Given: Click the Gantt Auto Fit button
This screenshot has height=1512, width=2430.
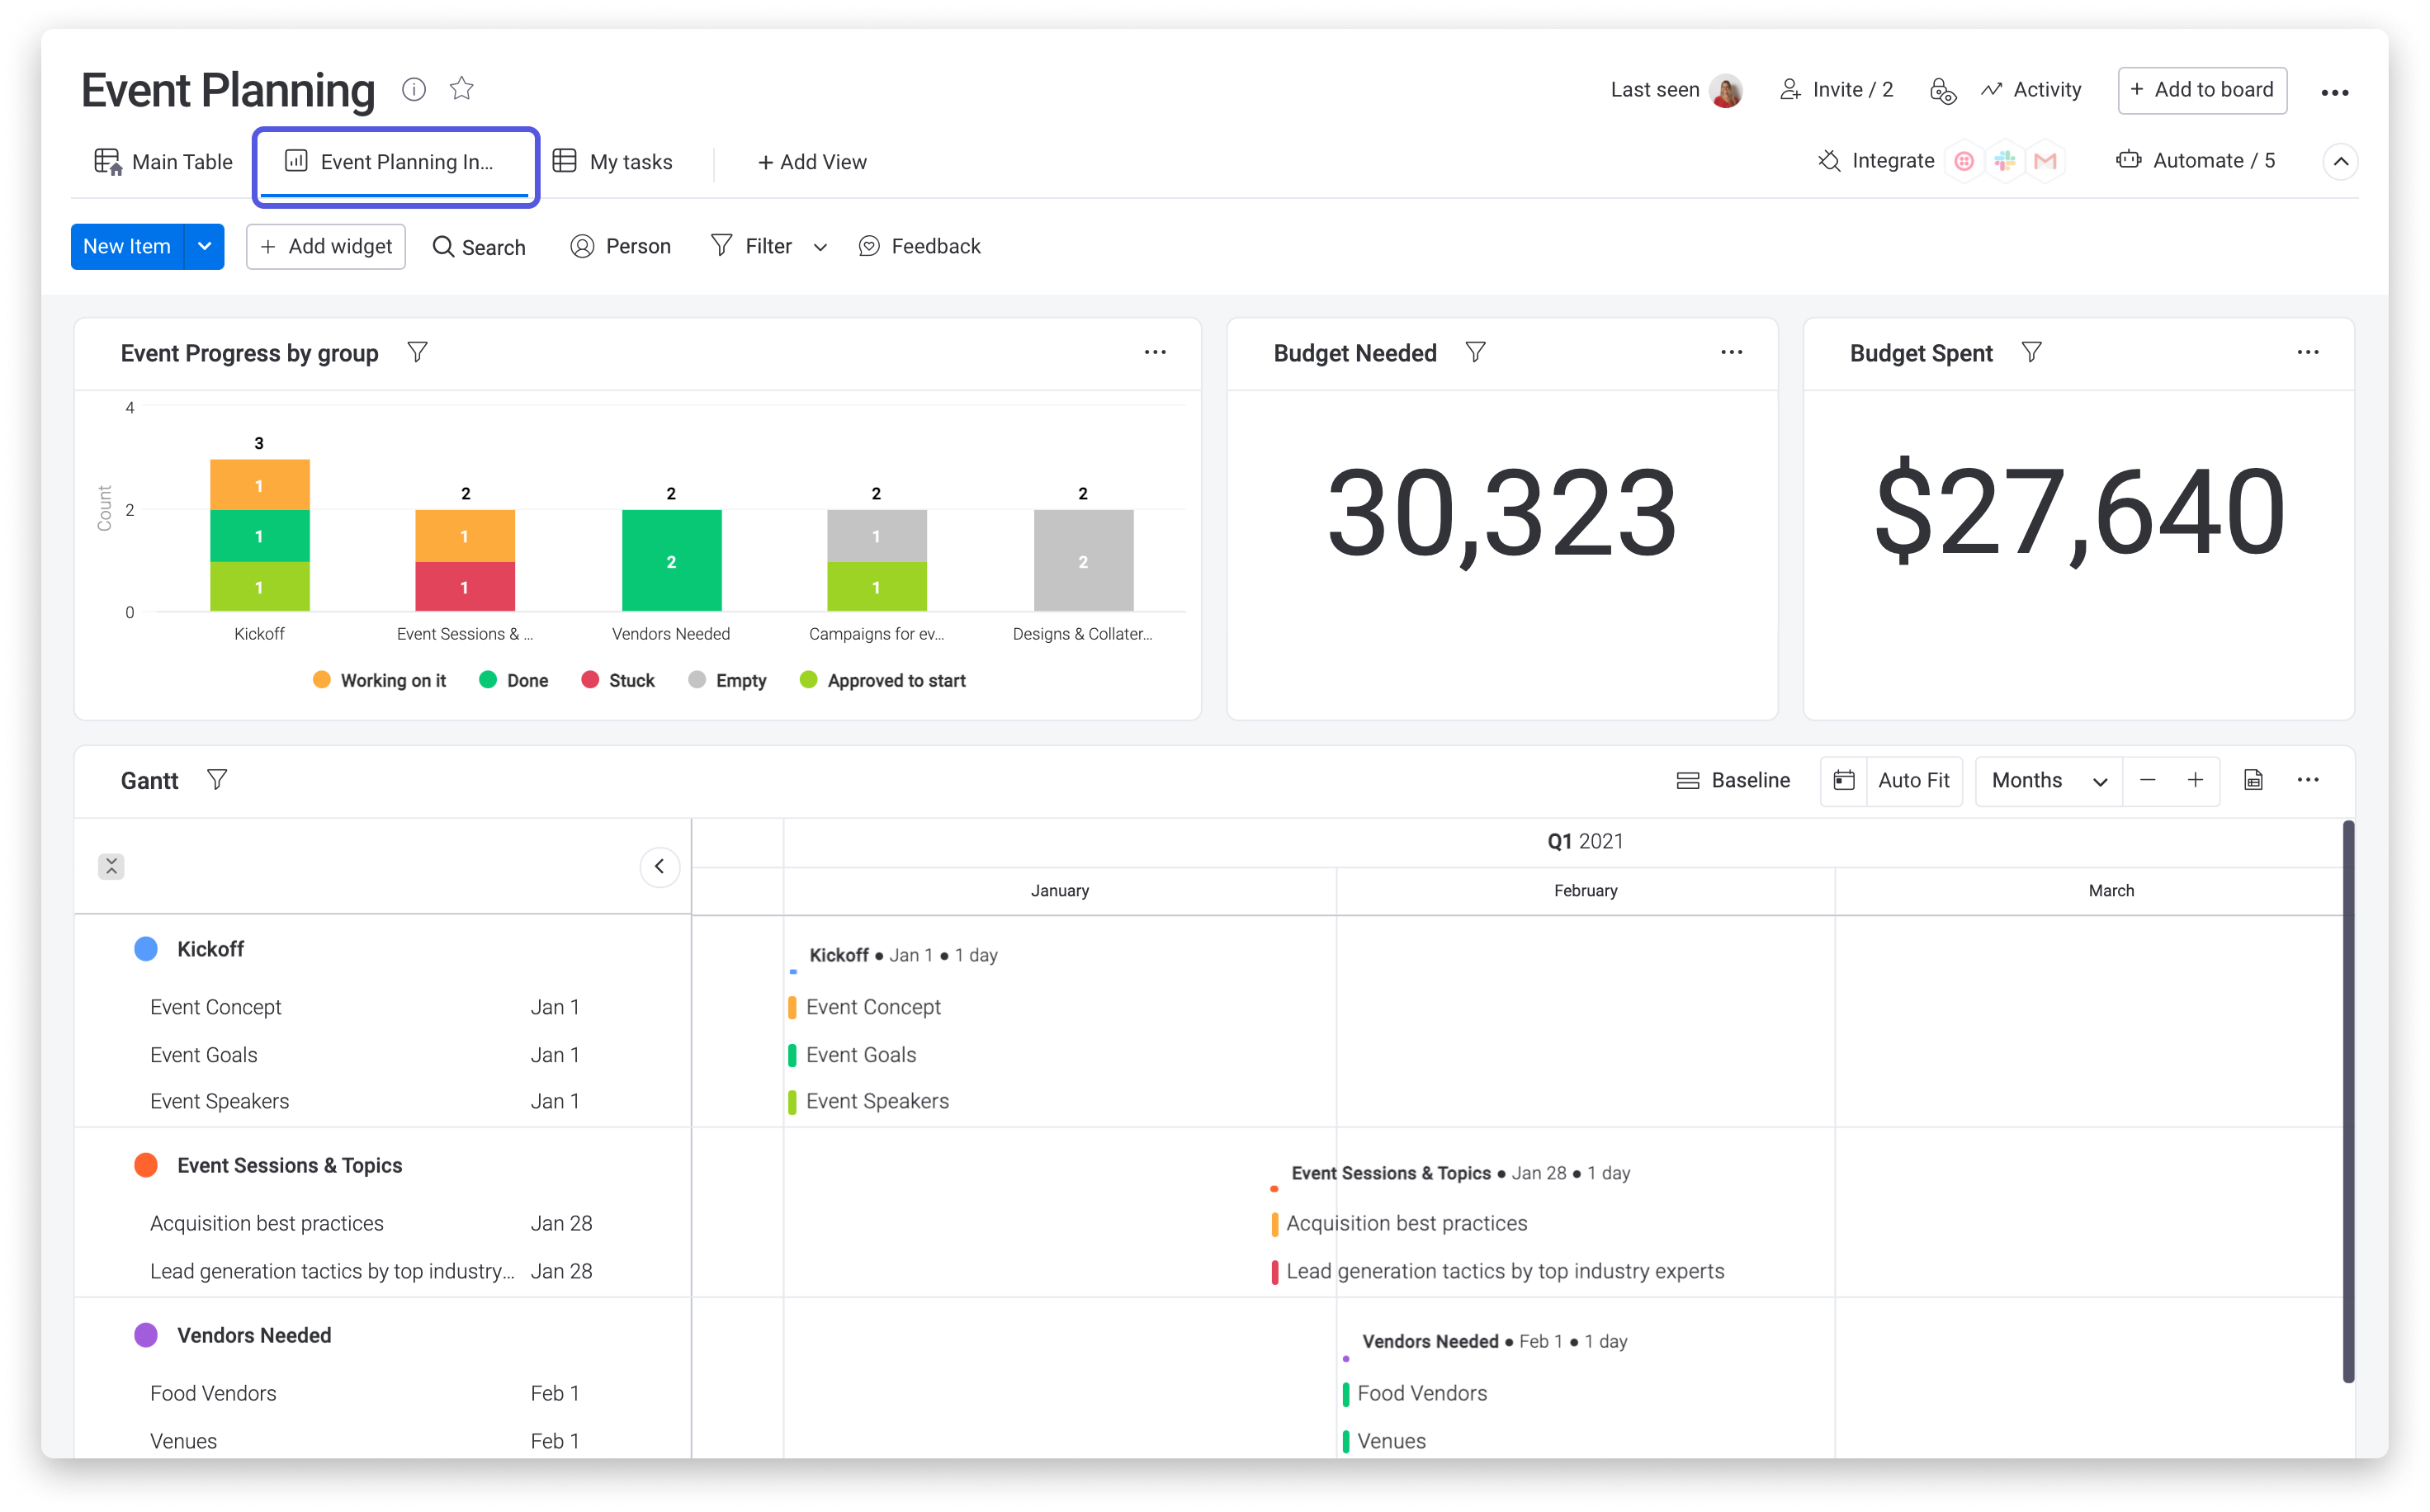Looking at the screenshot, I should pyautogui.click(x=1913, y=780).
